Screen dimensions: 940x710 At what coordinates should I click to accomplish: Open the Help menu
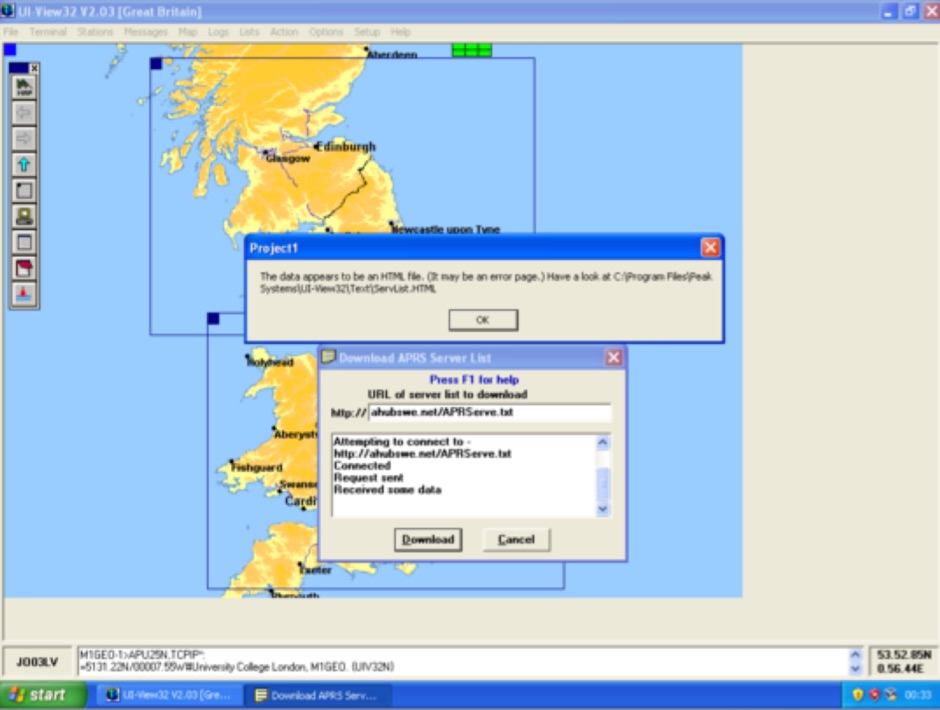tap(400, 32)
